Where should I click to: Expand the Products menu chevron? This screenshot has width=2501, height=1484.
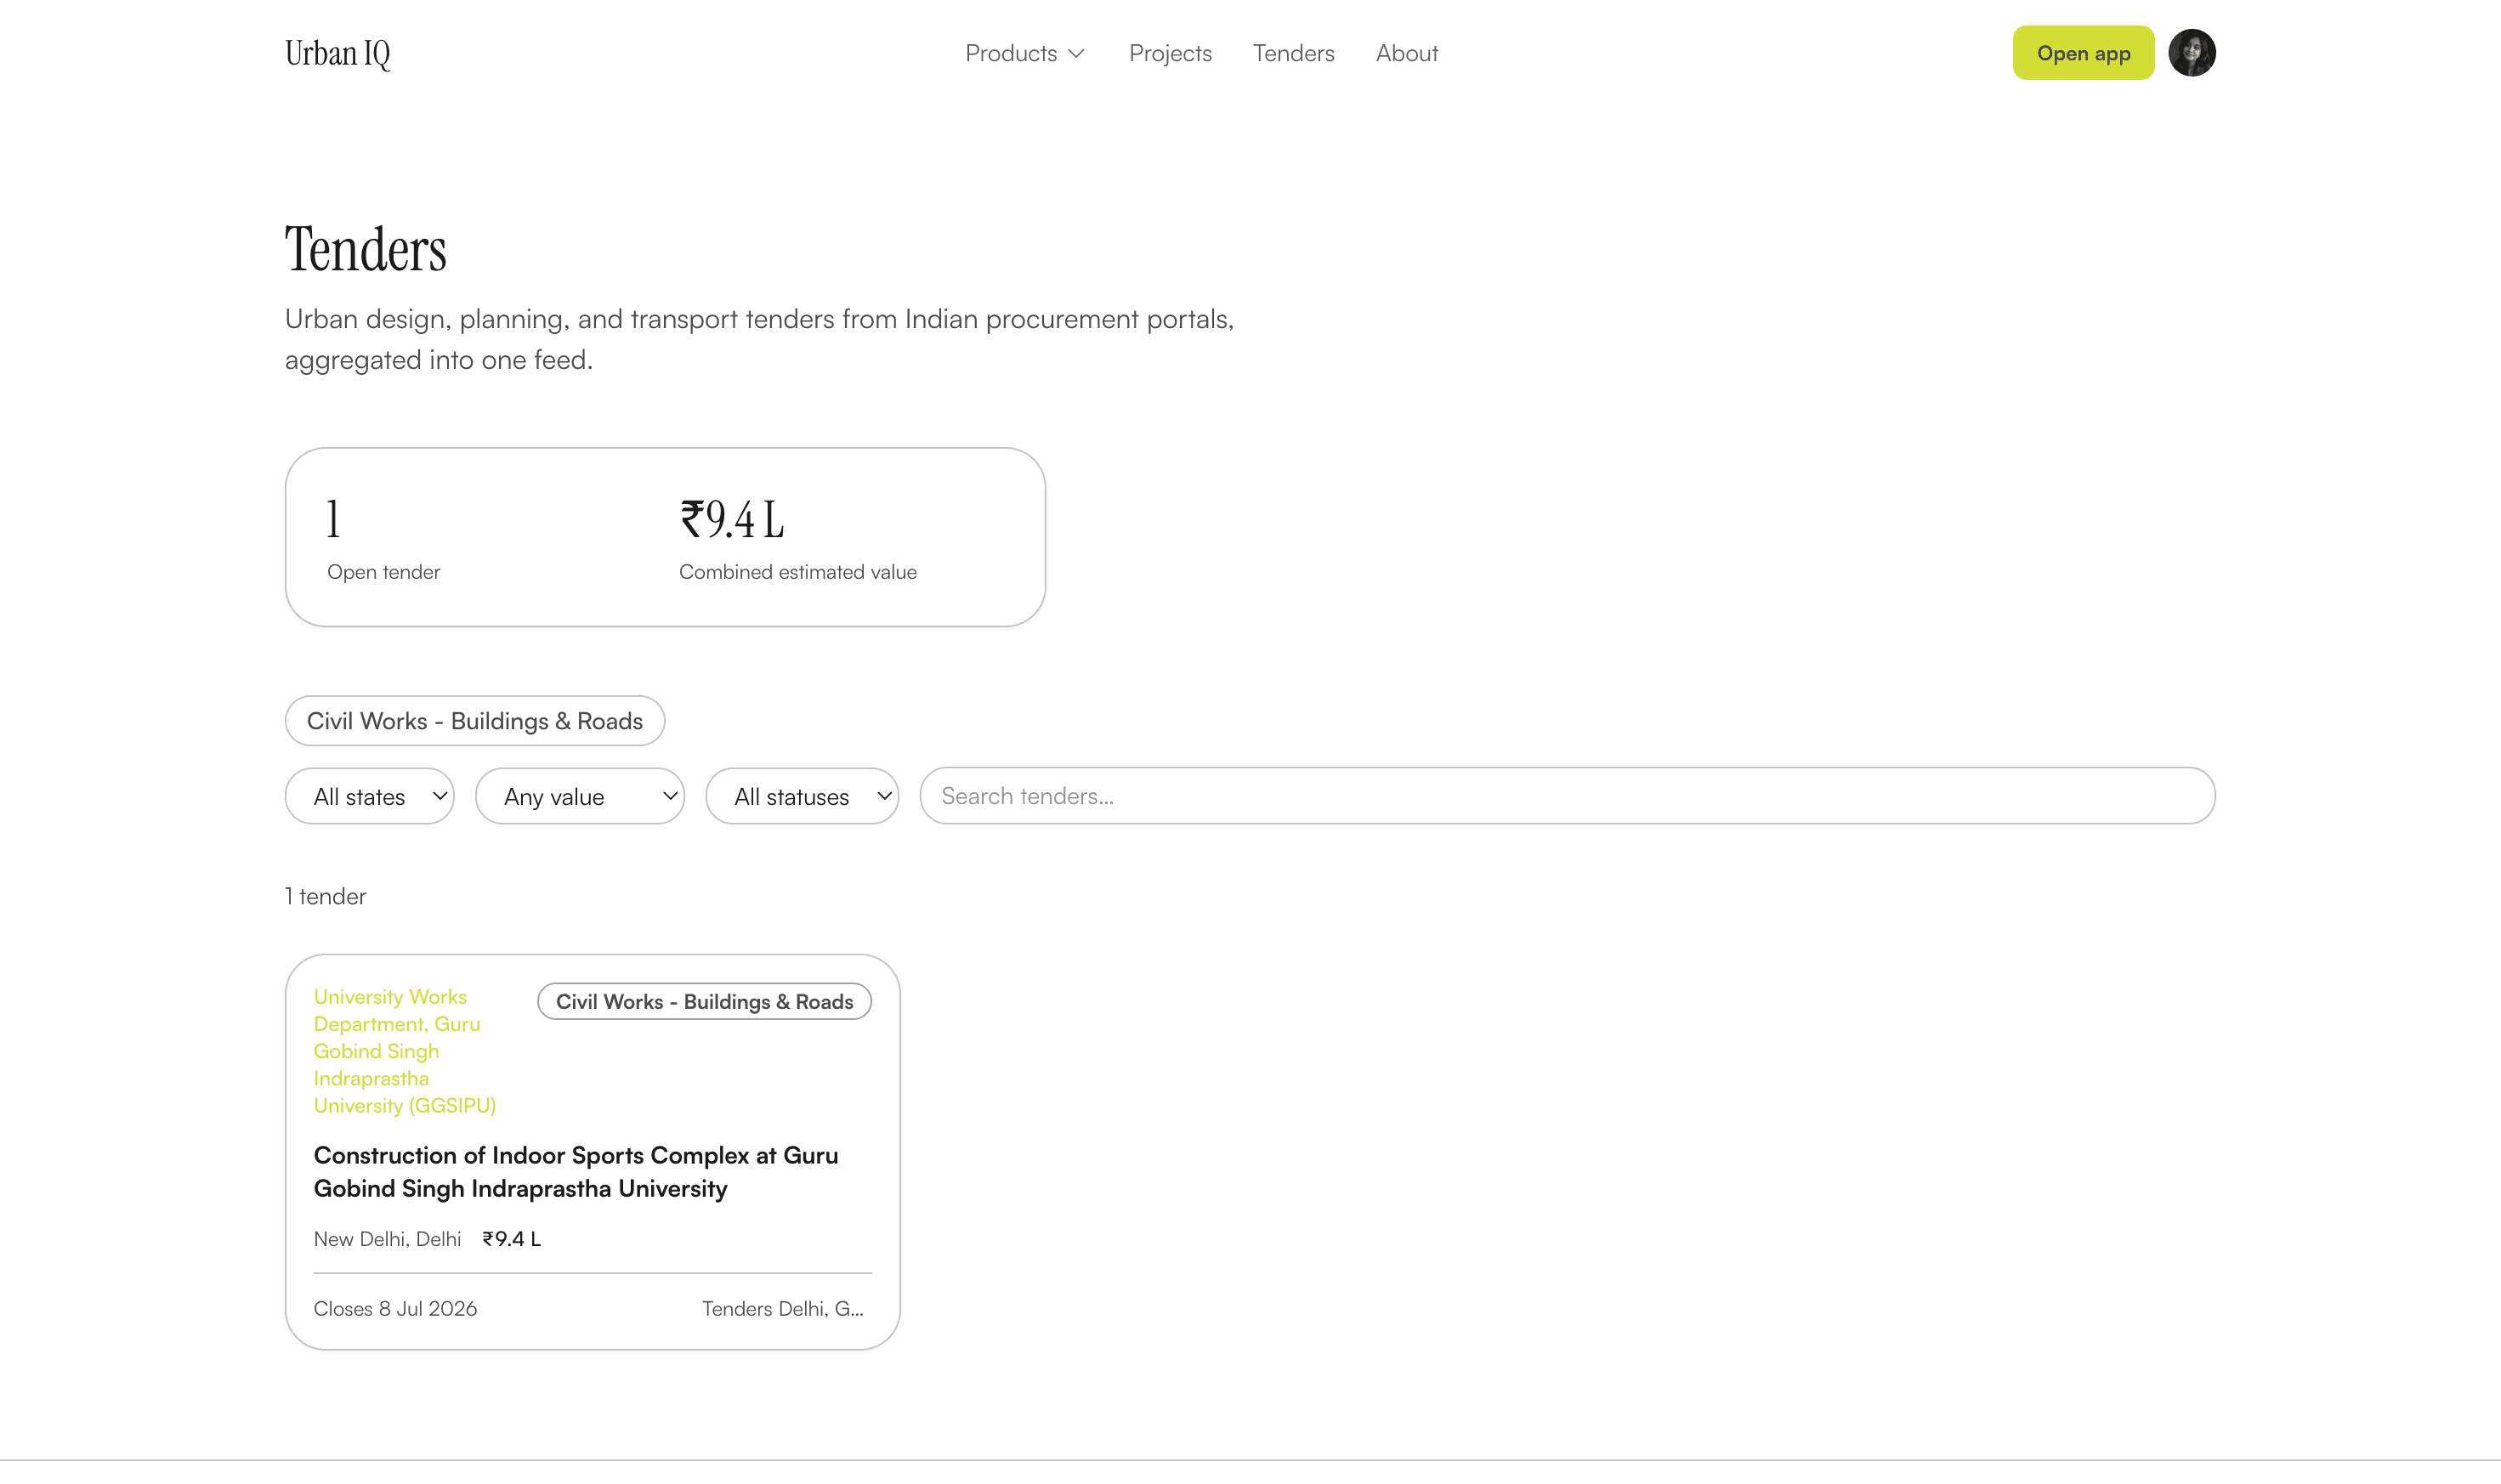tap(1076, 54)
